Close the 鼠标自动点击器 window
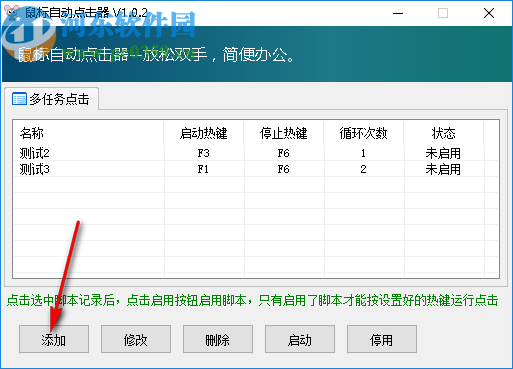513x369 pixels. coord(489,13)
